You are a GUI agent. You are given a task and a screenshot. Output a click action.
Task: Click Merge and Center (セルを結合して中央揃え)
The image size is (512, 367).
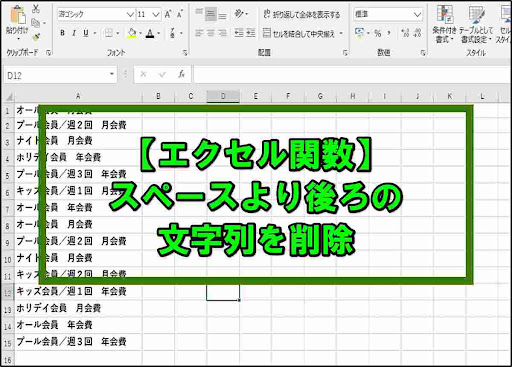[x=299, y=33]
